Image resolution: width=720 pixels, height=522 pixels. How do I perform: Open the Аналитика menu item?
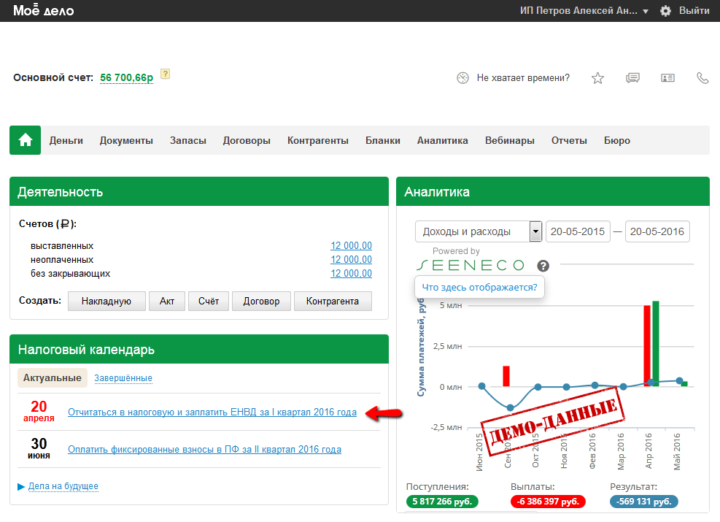(442, 140)
